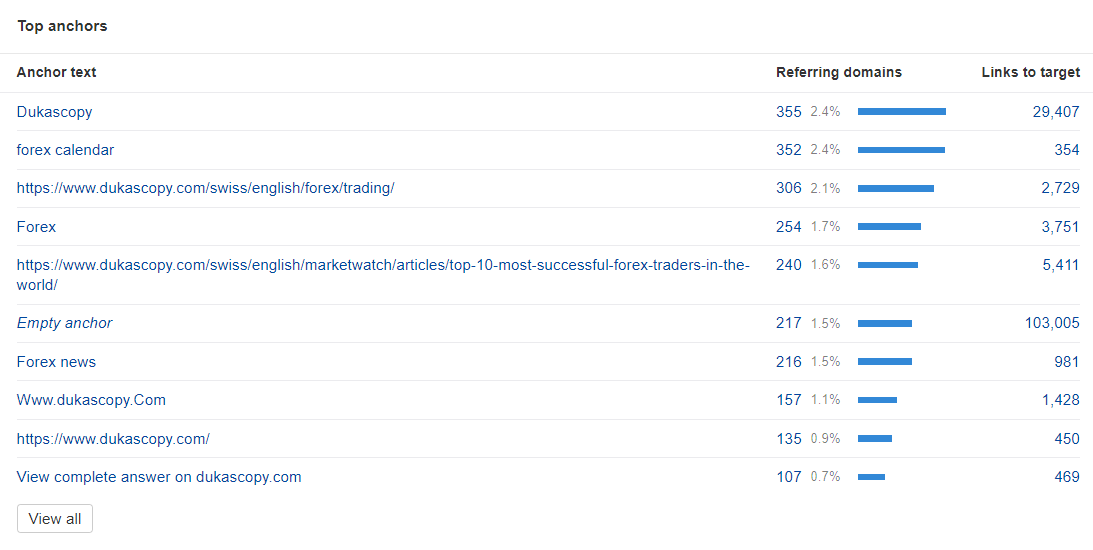Open the 'forex calendar' anchor link

[65, 150]
